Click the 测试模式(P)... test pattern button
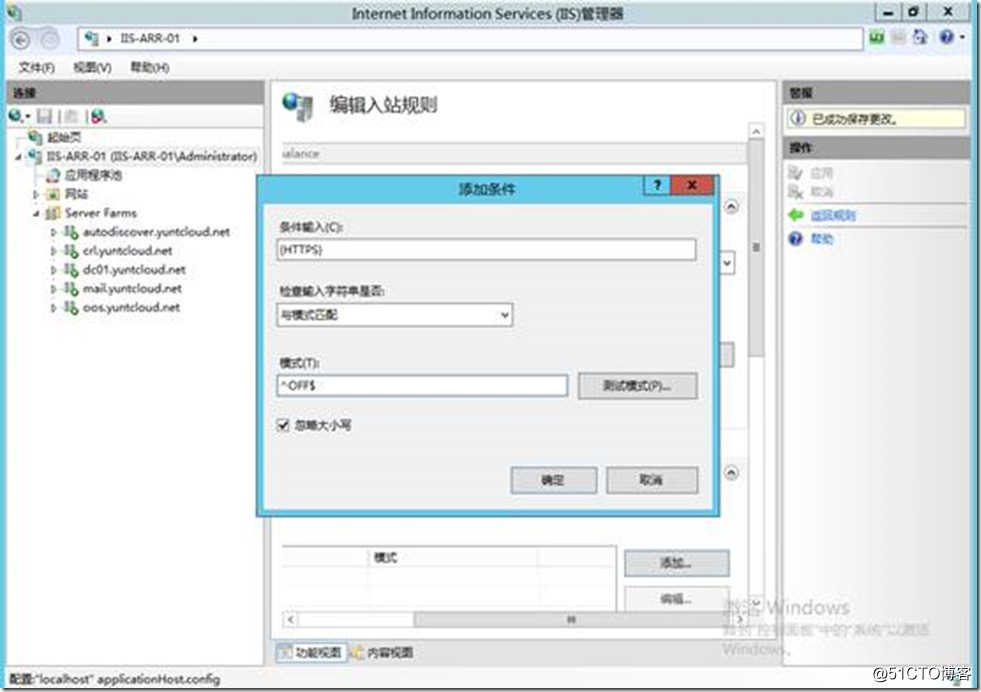The height and width of the screenshot is (692, 981). tap(637, 385)
